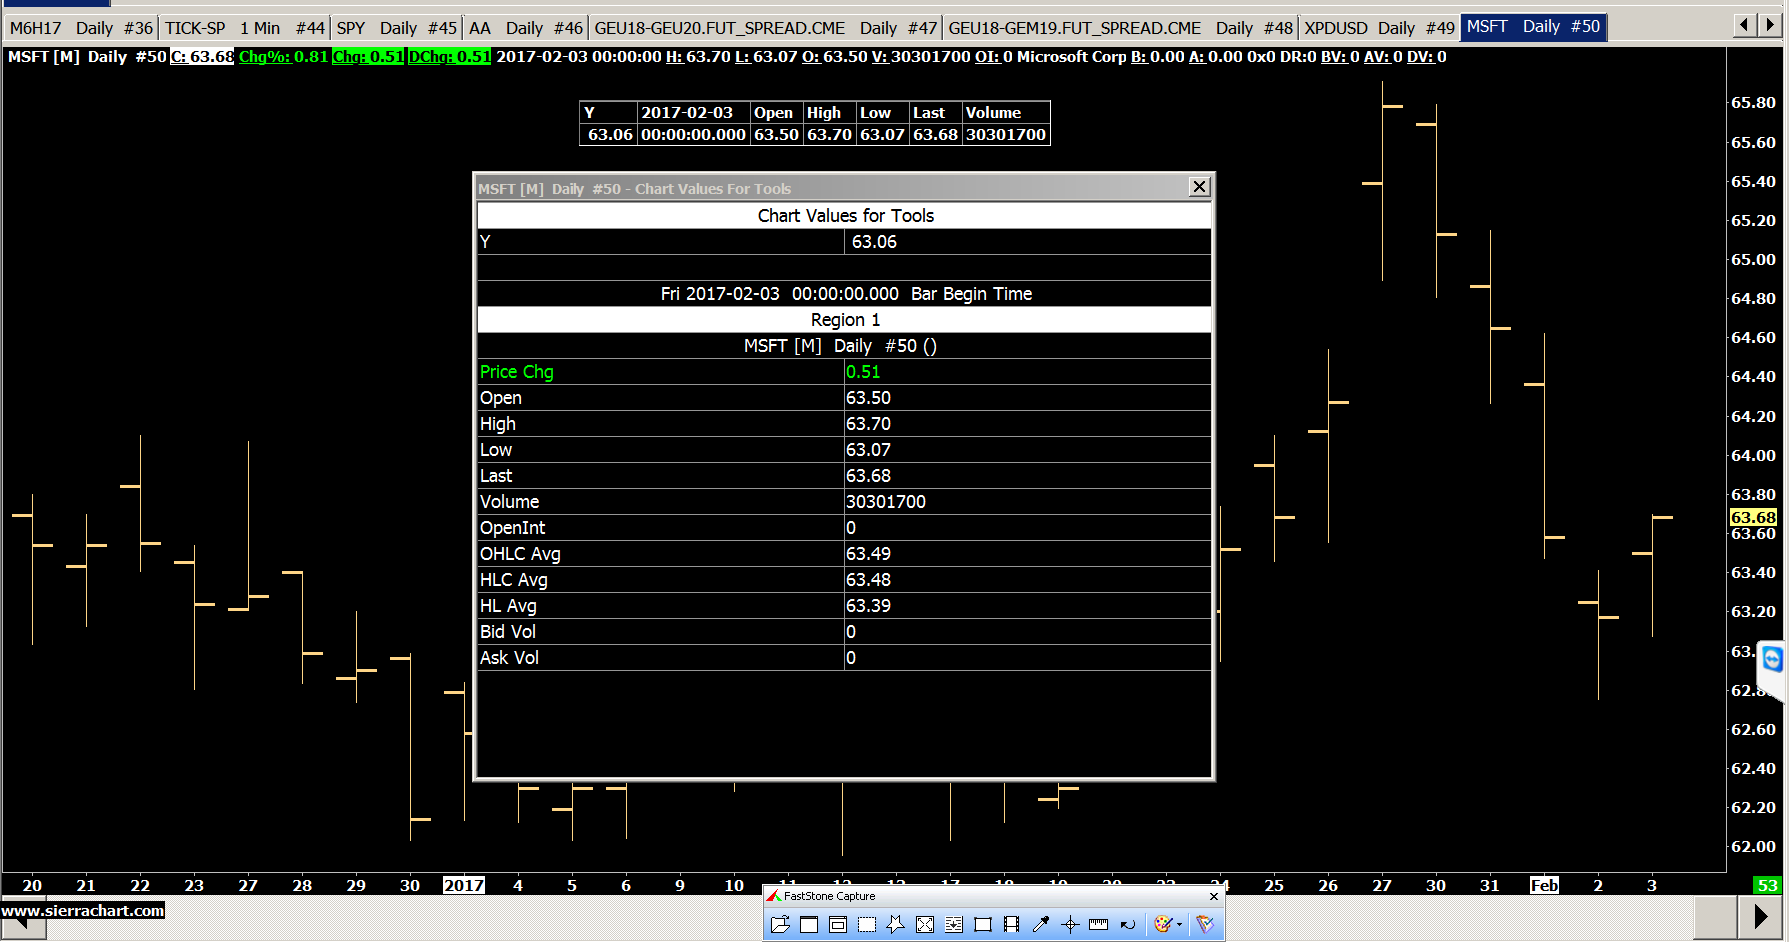Select the High row in Chart Values
This screenshot has height=942, width=1789.
pos(844,424)
